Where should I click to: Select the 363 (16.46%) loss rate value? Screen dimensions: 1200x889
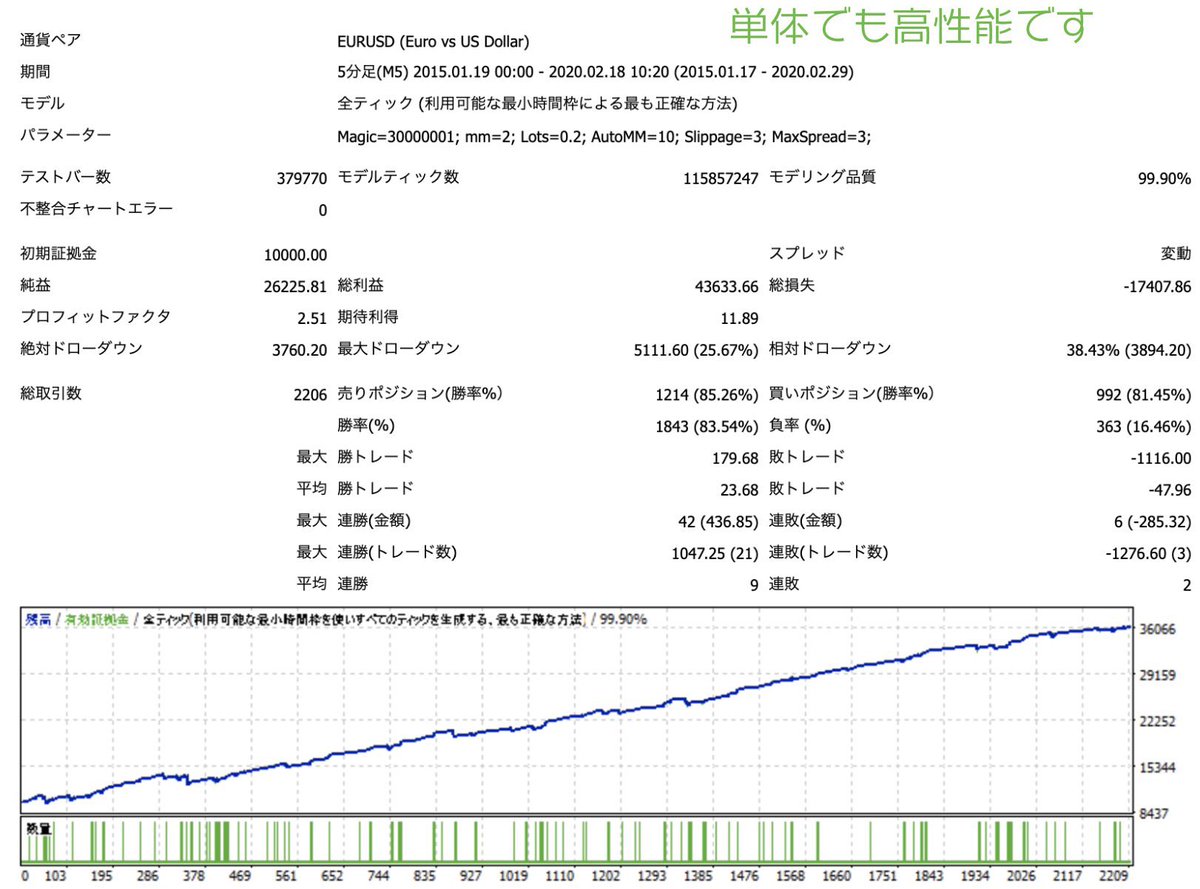[x=1144, y=427]
